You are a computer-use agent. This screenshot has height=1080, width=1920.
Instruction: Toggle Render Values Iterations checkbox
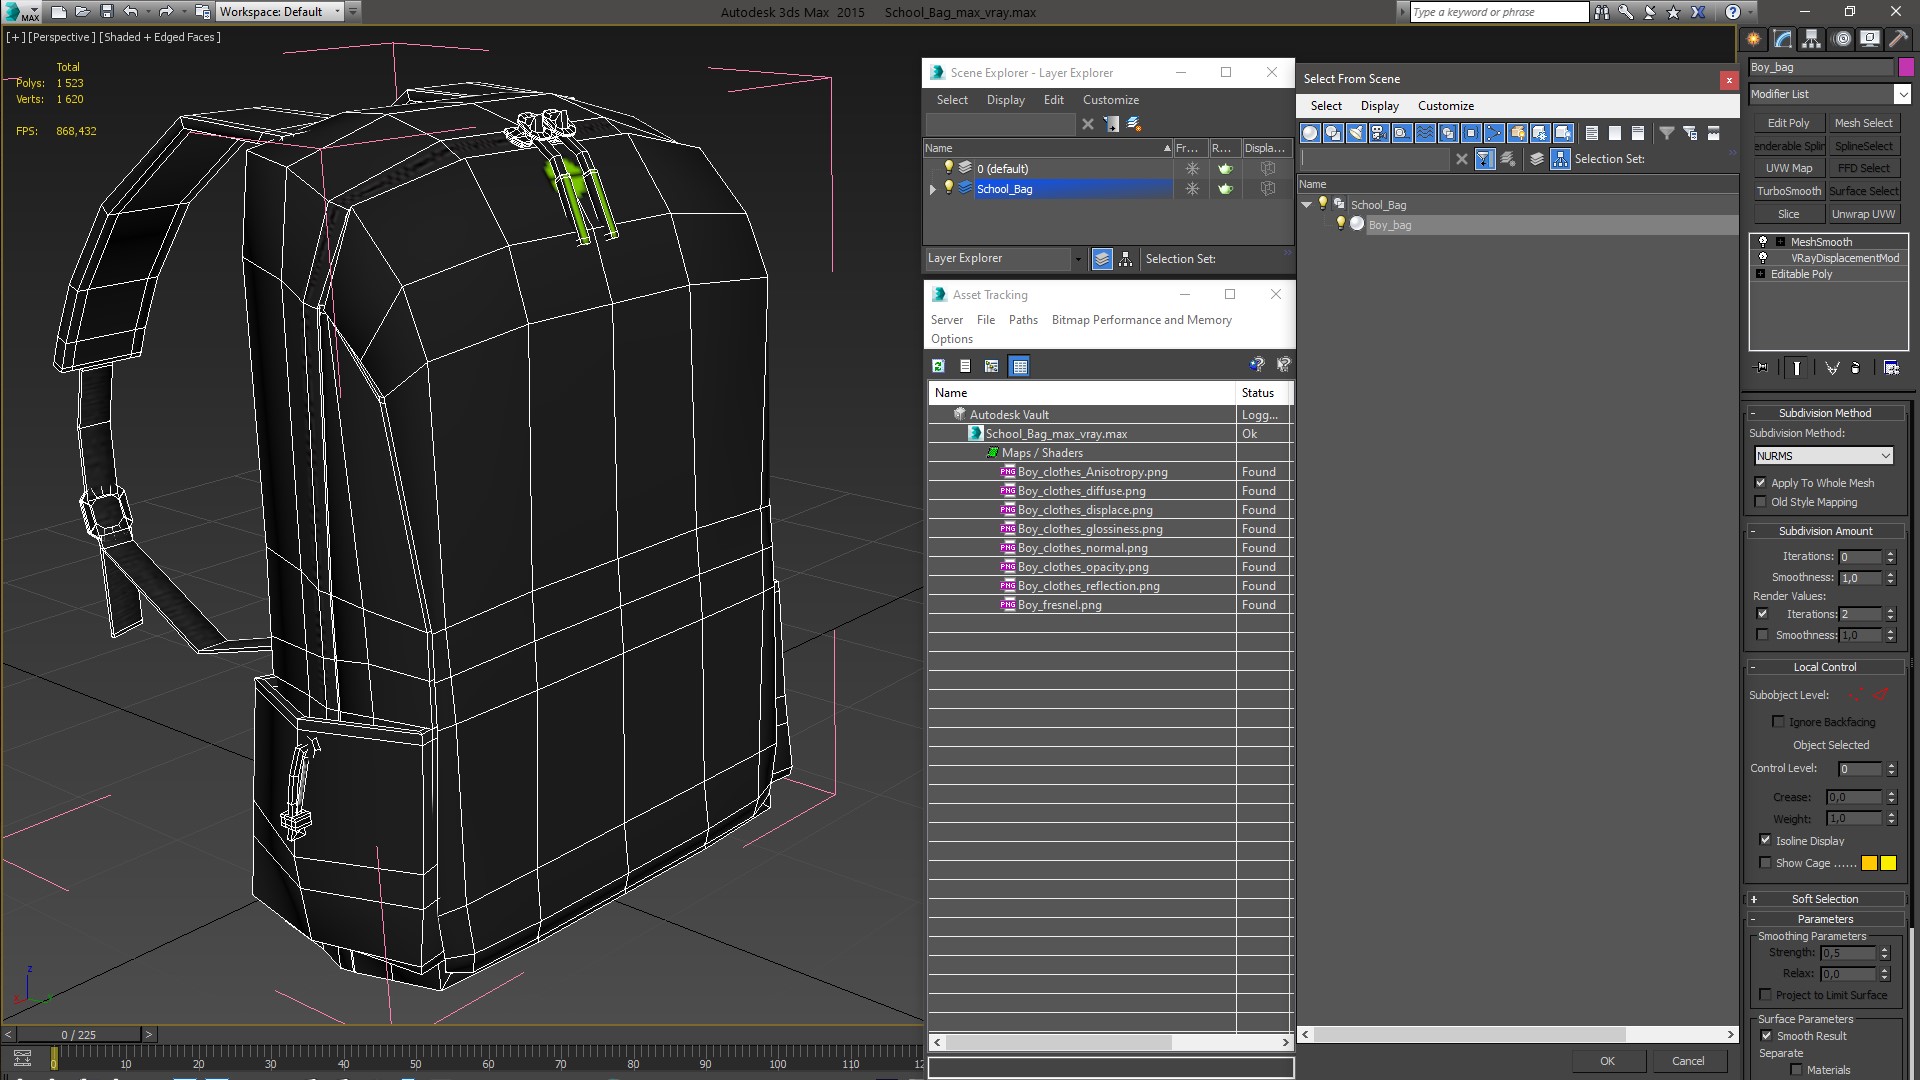click(1762, 614)
